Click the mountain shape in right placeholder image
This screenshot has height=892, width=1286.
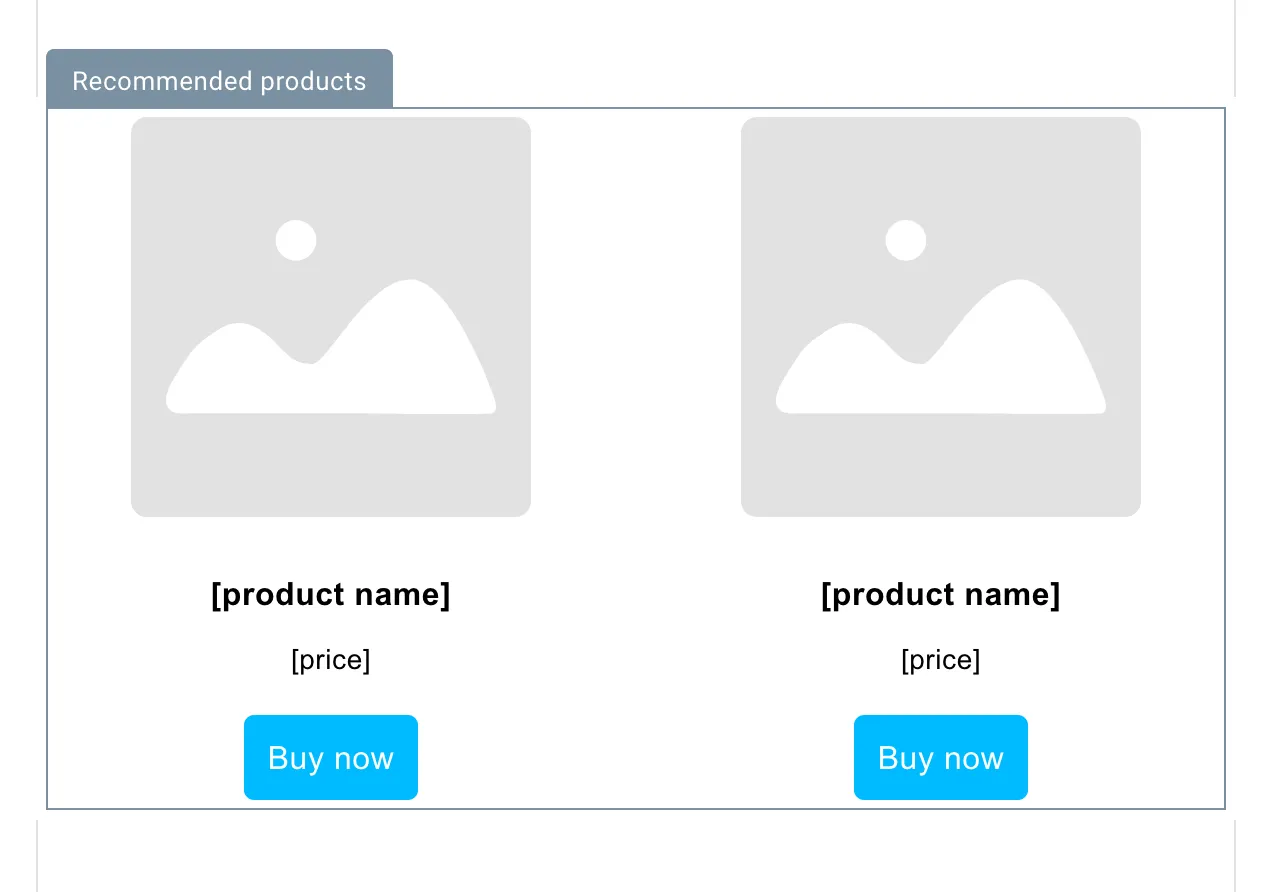(941, 347)
